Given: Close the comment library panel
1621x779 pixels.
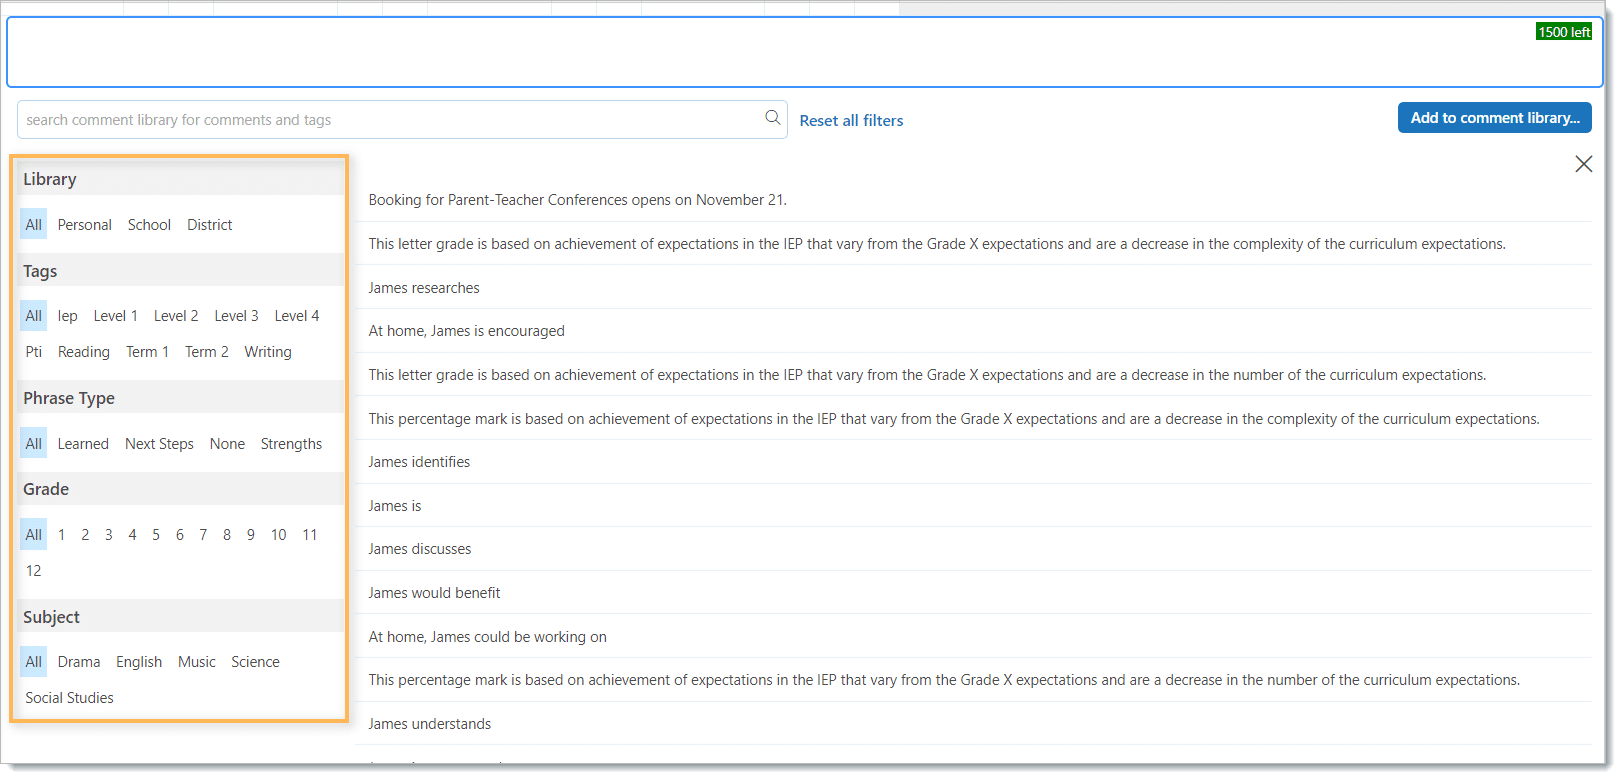Looking at the screenshot, I should click(1583, 164).
